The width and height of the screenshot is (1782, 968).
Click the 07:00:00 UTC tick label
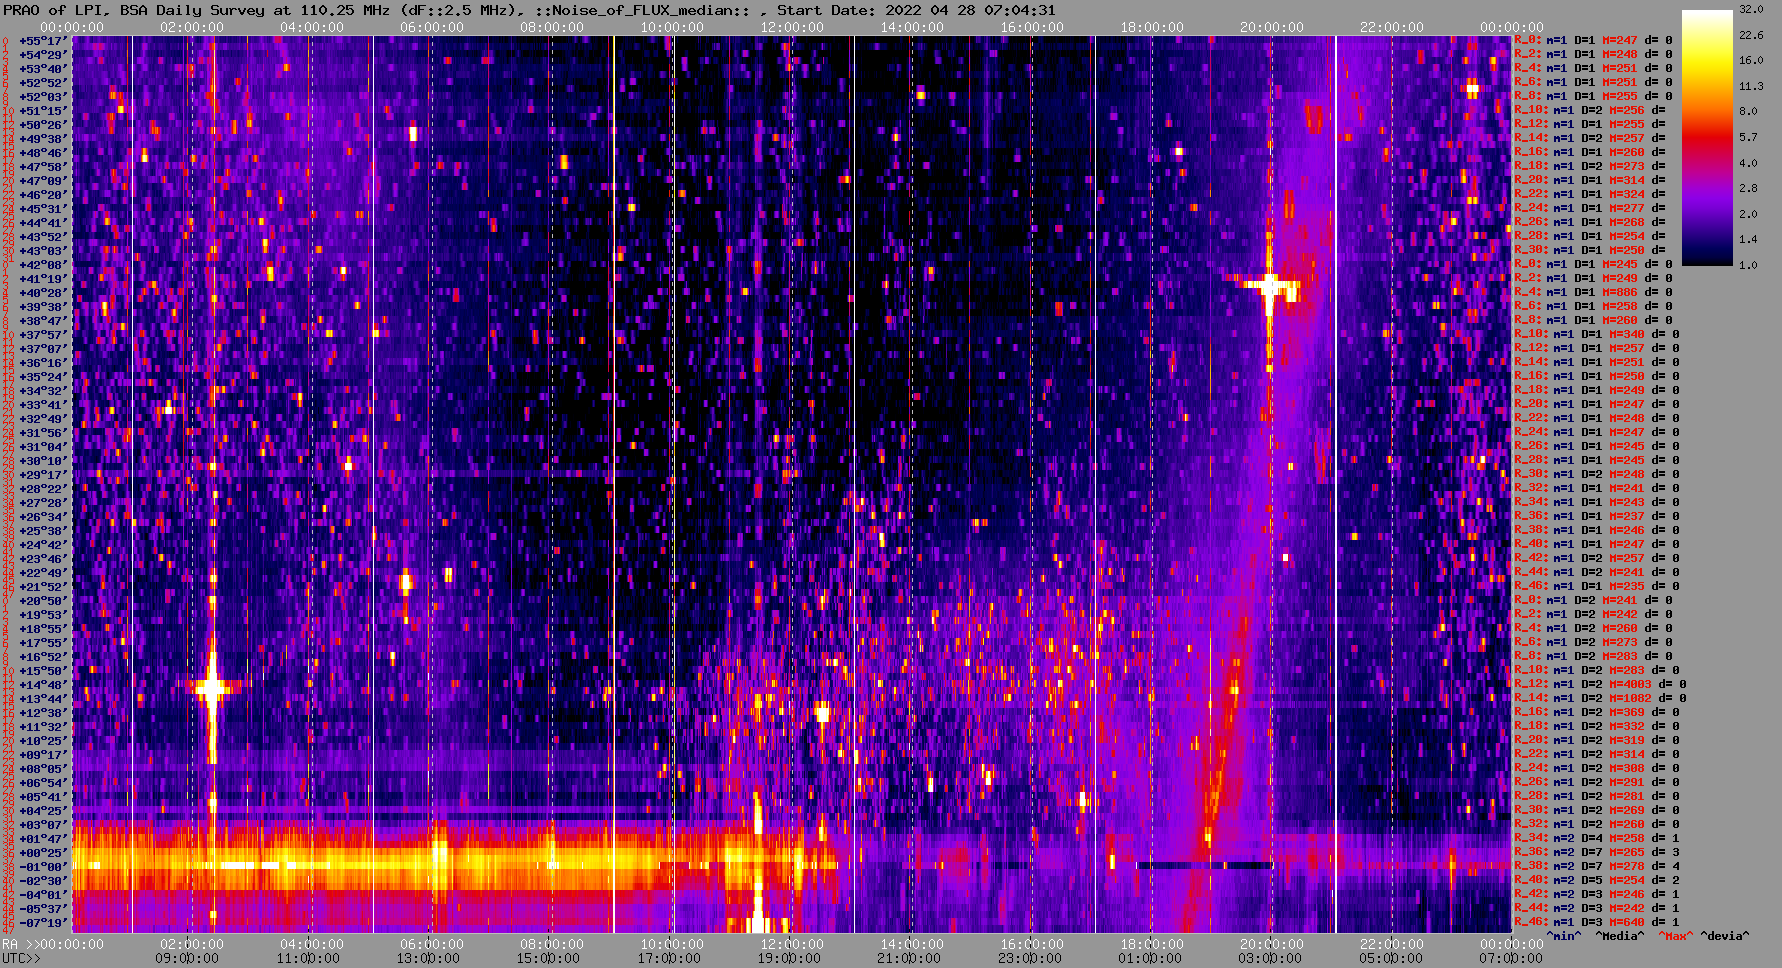[x=1509, y=958]
